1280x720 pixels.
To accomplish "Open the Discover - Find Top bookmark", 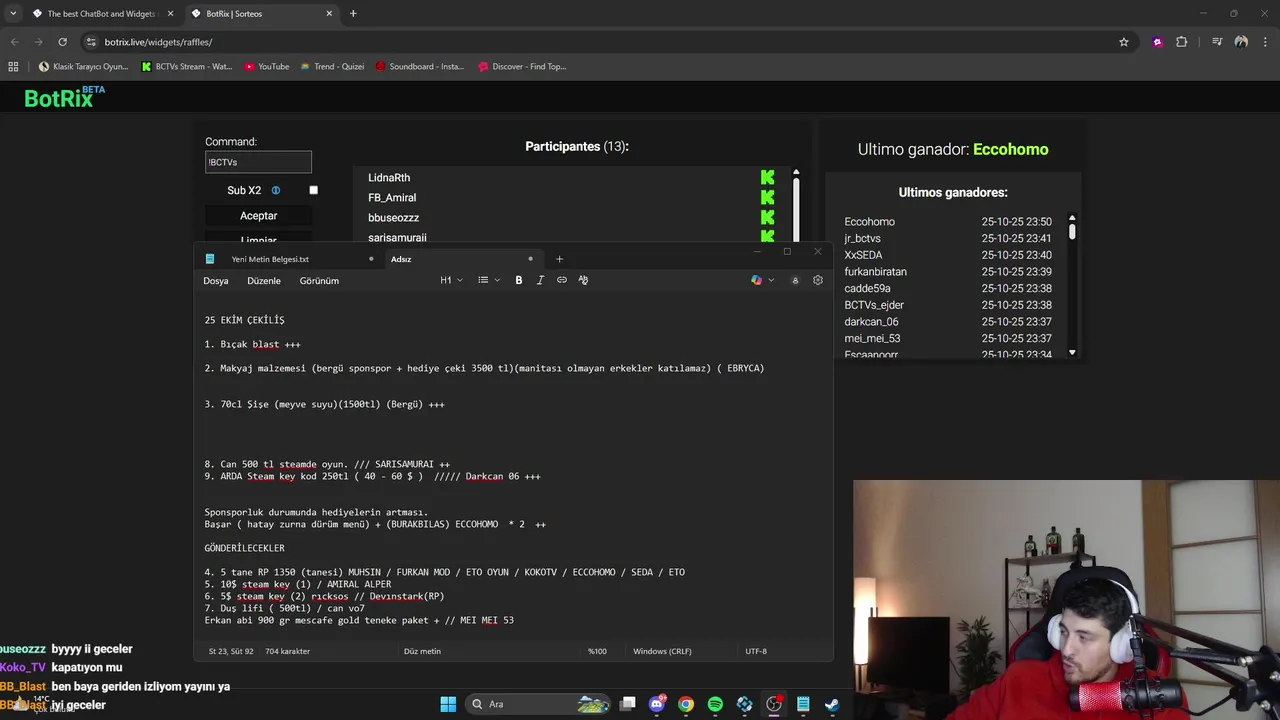I will tap(522, 67).
